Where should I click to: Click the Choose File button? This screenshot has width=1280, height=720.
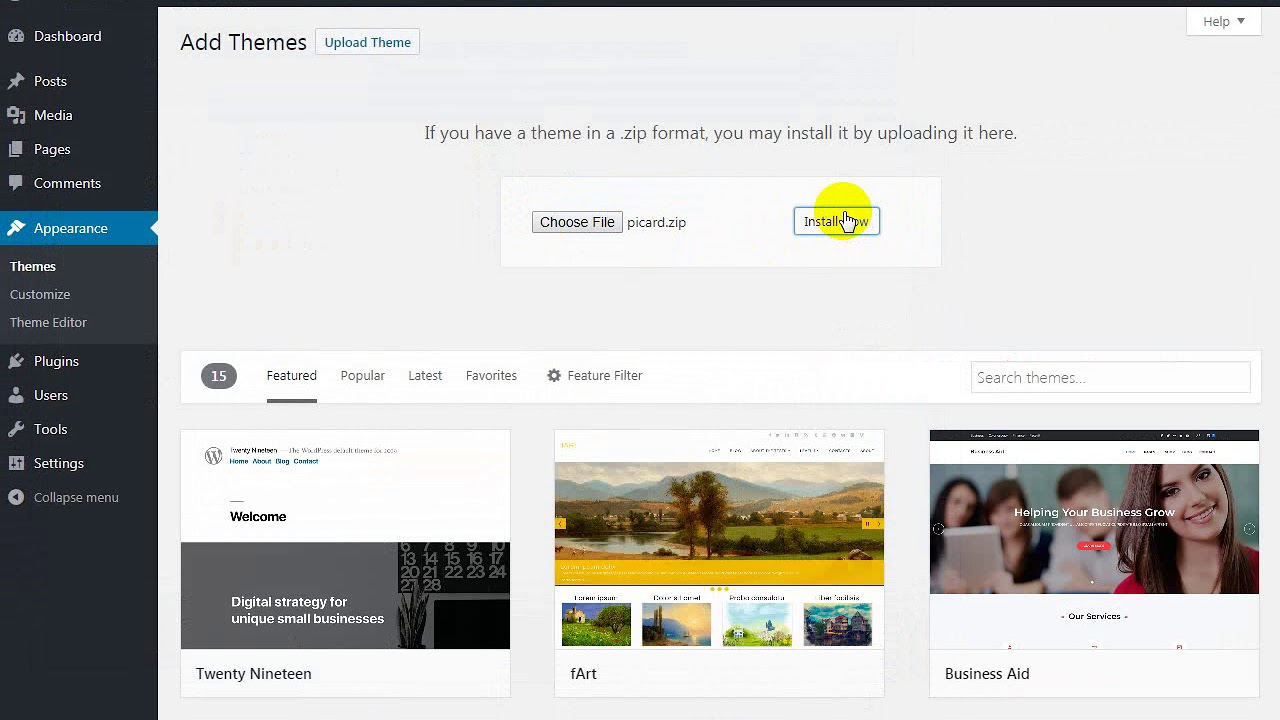click(x=577, y=222)
